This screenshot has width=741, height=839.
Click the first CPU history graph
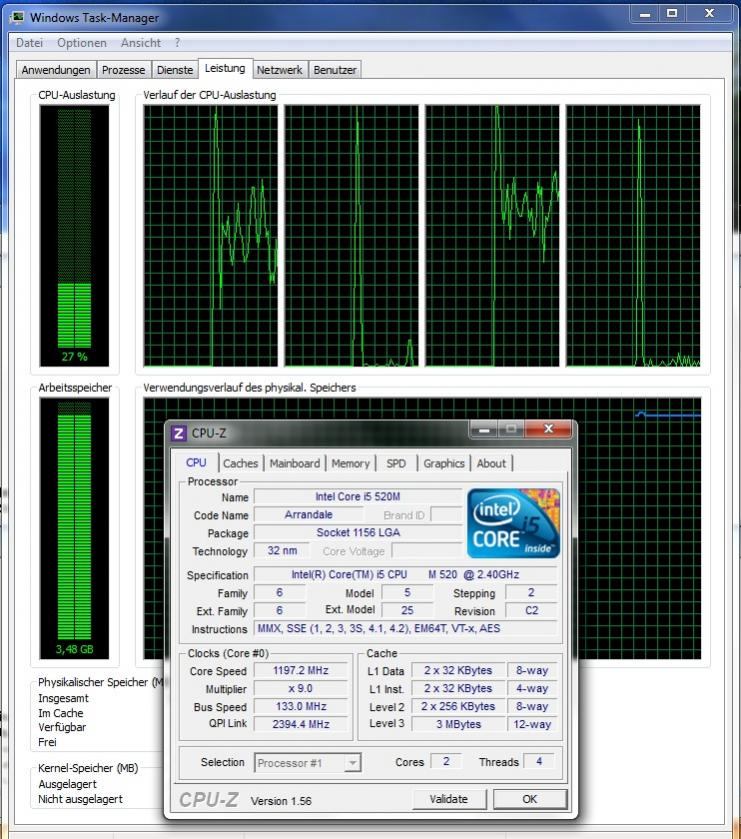(210, 235)
